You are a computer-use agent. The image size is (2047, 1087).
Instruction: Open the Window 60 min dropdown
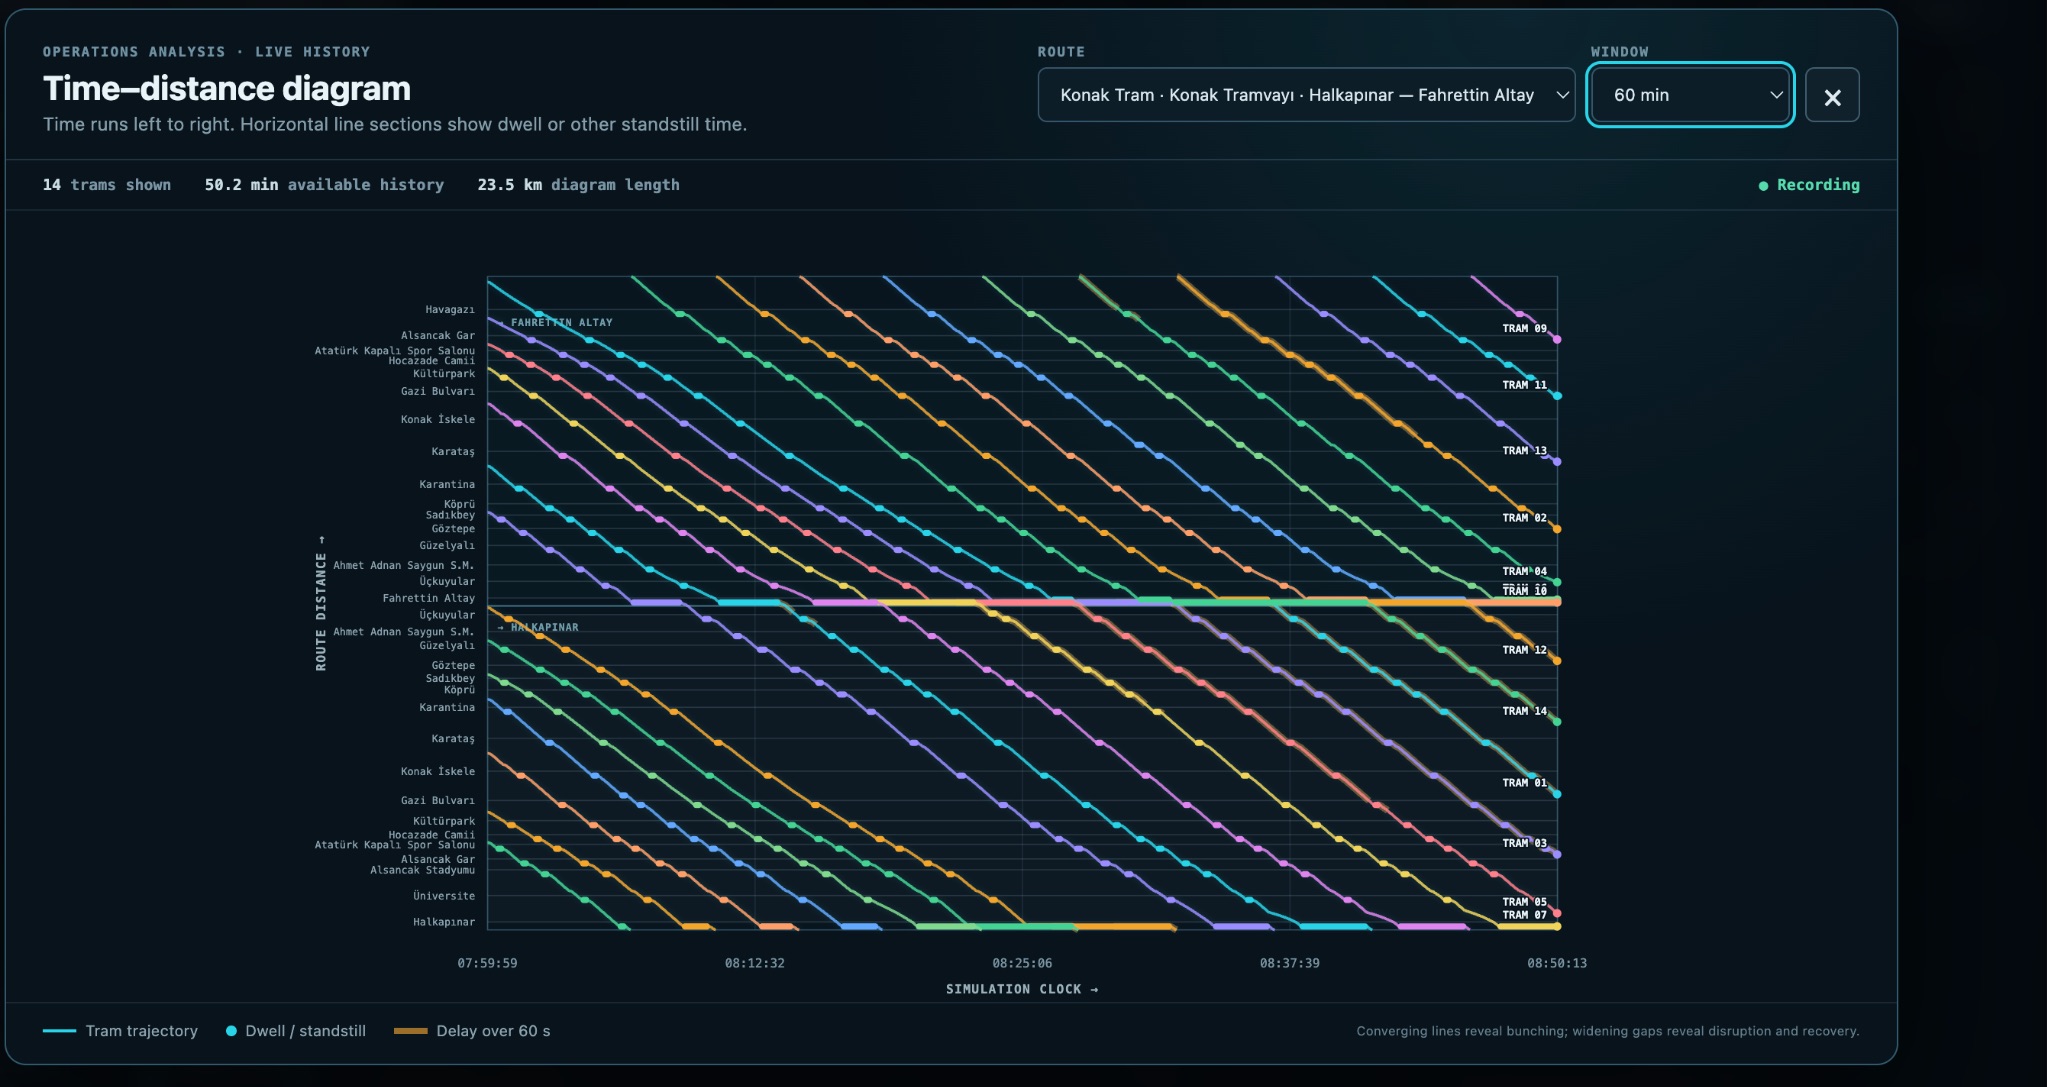pos(1690,95)
